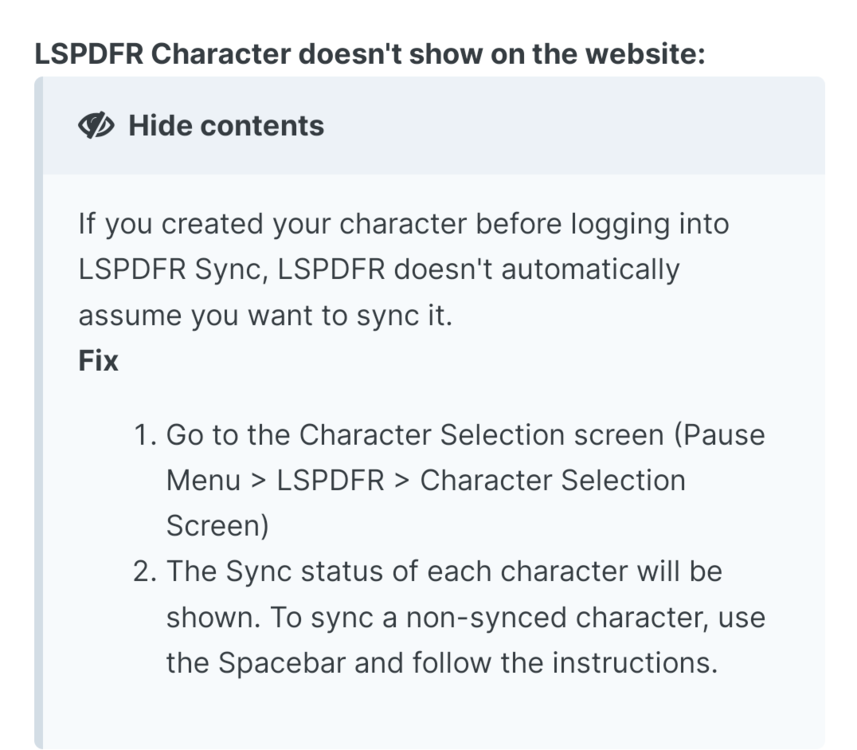Hide the spoiler contents panel

pos(224,126)
